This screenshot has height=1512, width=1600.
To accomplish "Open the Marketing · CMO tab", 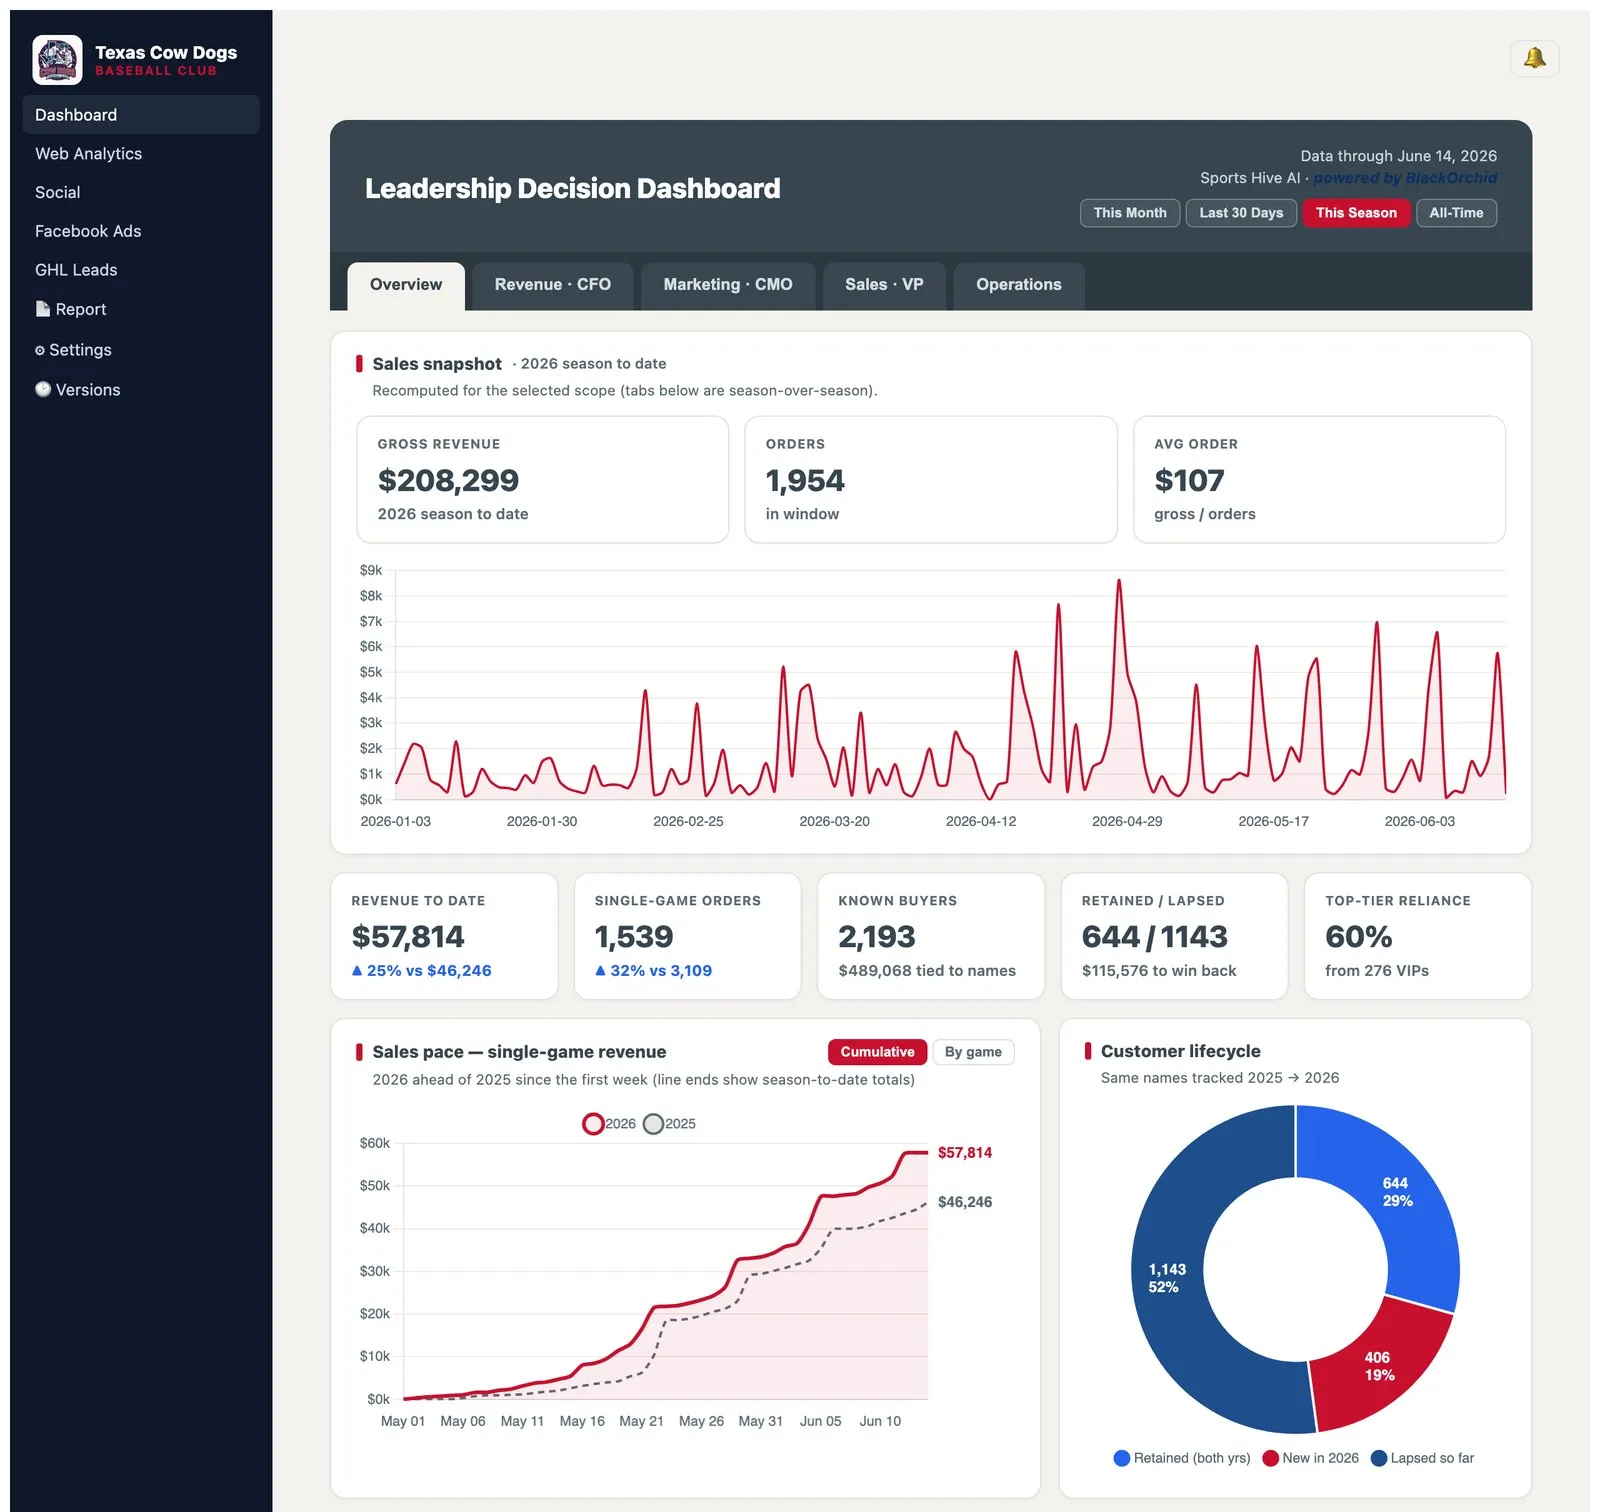I will [x=728, y=286].
